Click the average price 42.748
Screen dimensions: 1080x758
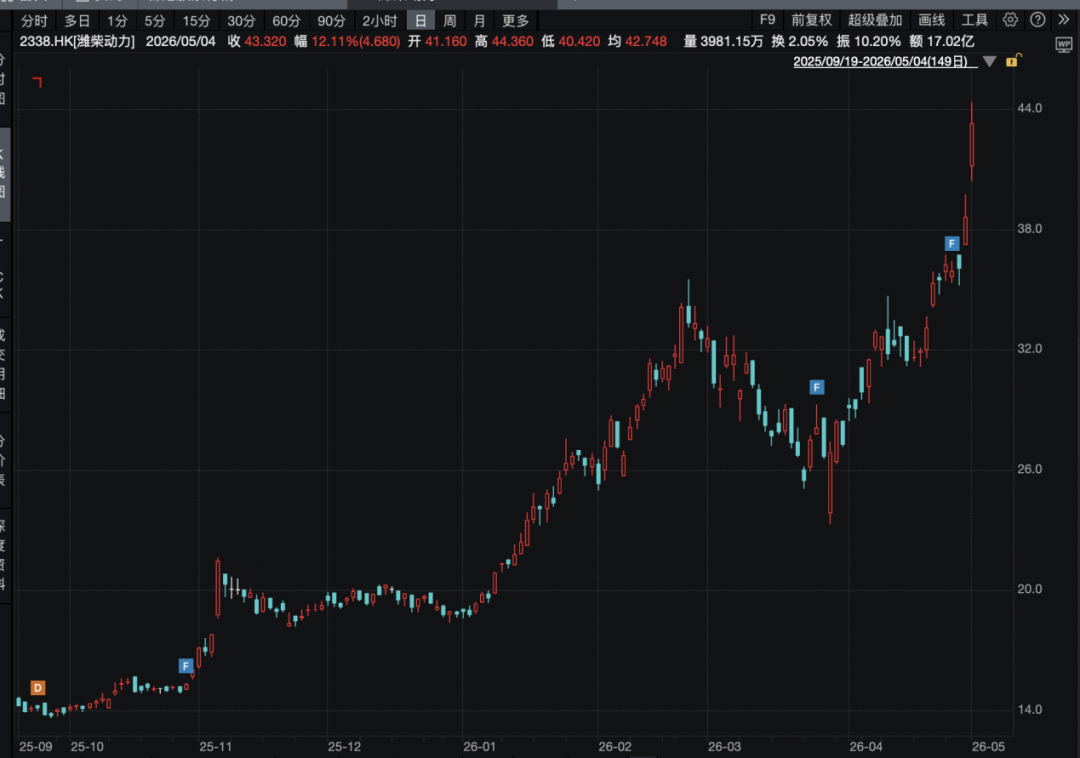(x=645, y=41)
